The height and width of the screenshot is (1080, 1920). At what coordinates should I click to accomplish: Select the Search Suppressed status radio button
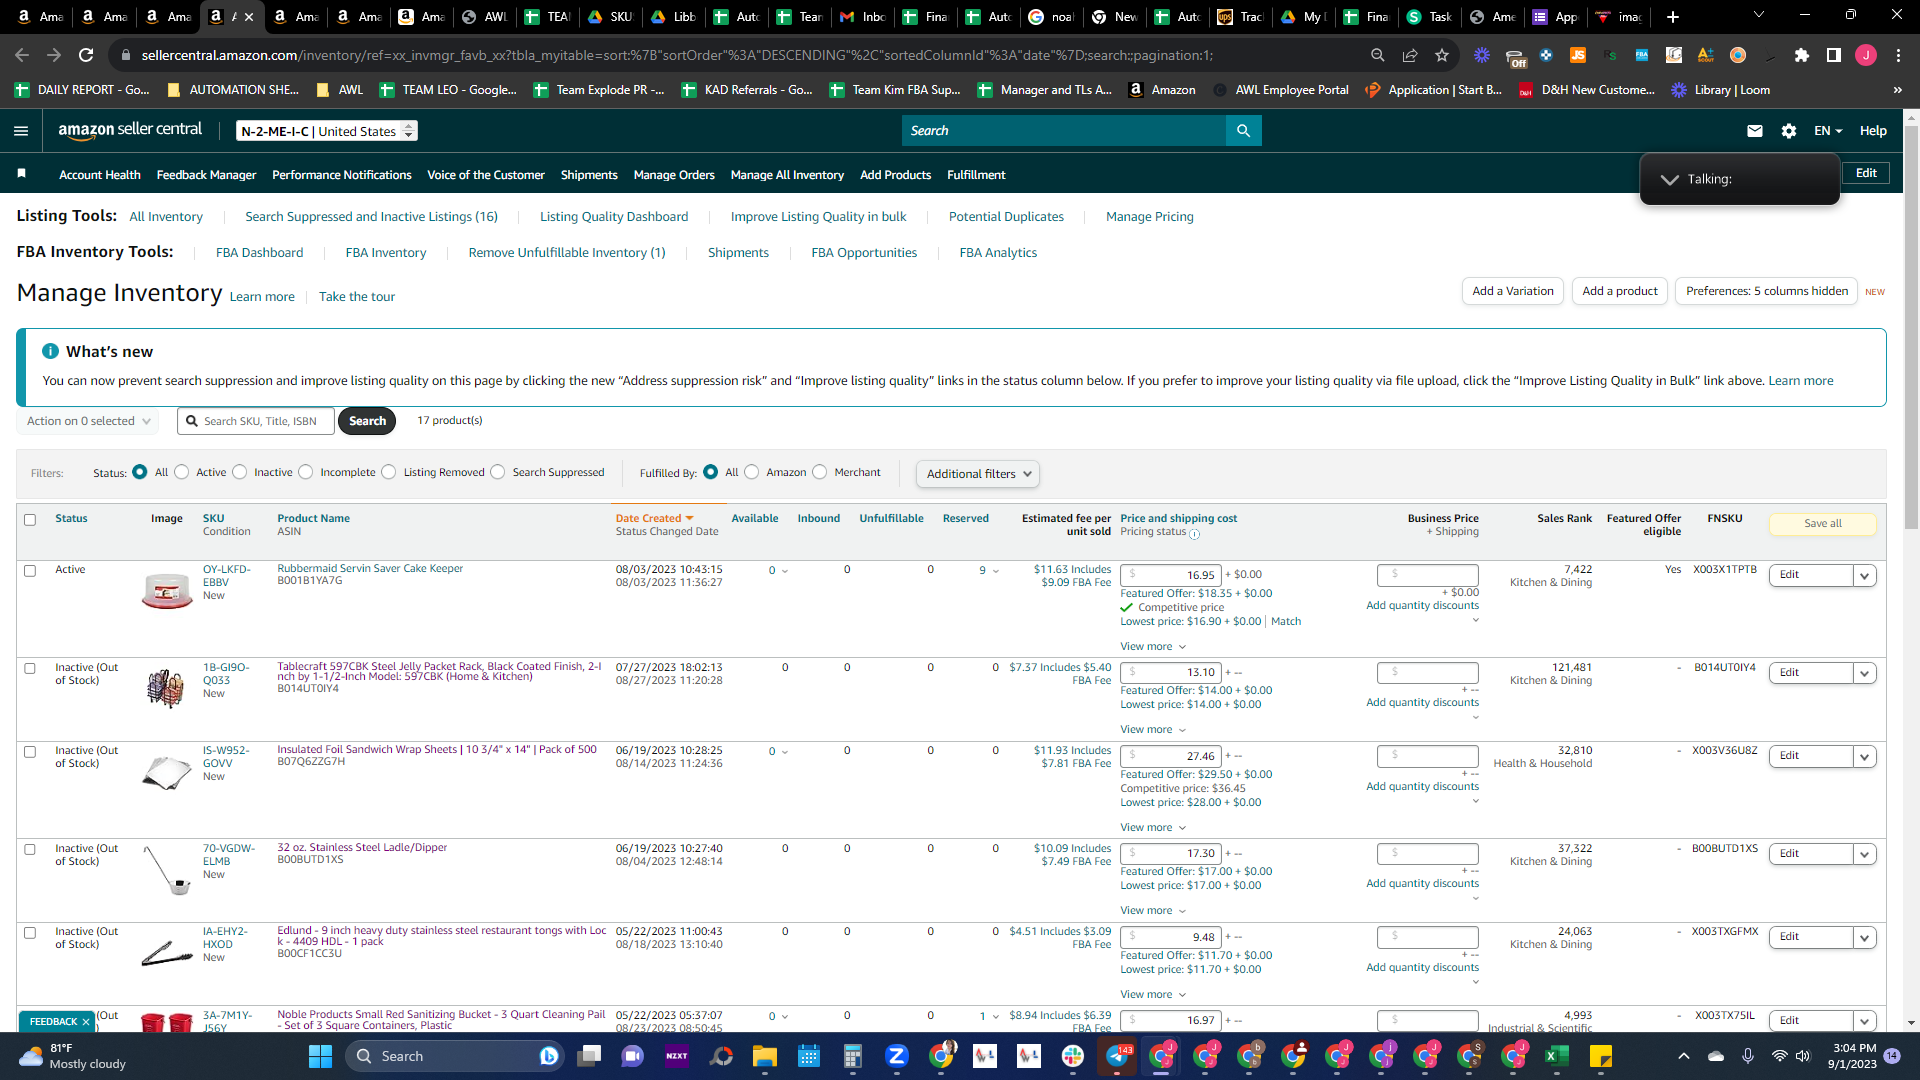pyautogui.click(x=498, y=472)
